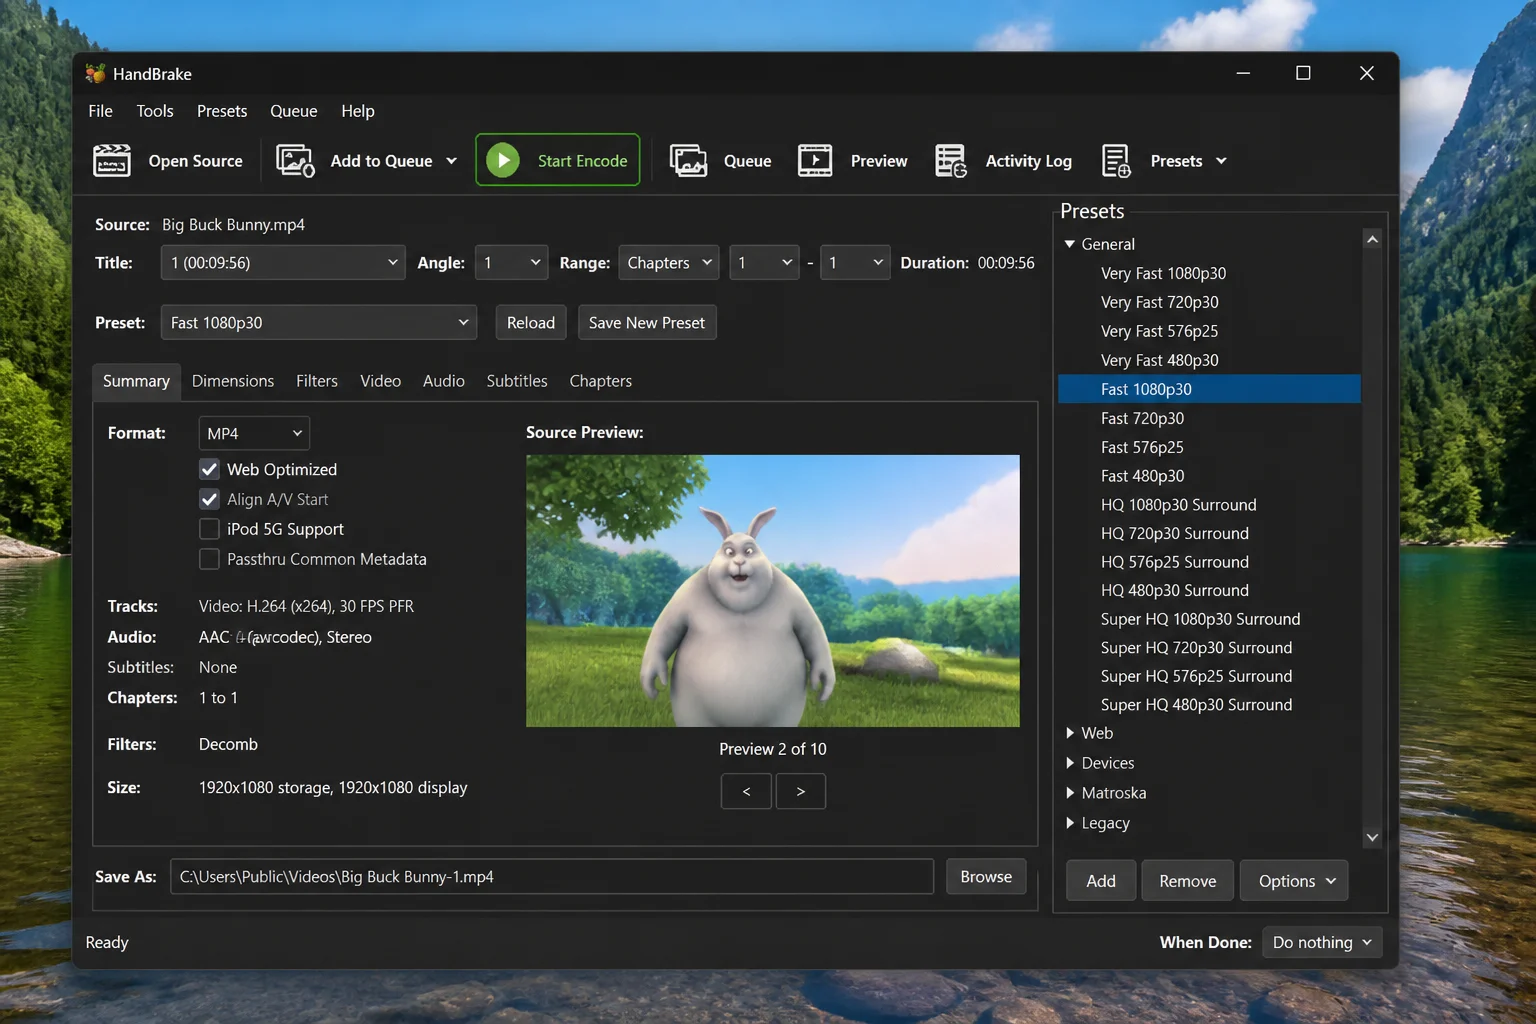Screen dimensions: 1536x1024
Task: Open the Presets menu in menu bar
Action: coord(222,111)
